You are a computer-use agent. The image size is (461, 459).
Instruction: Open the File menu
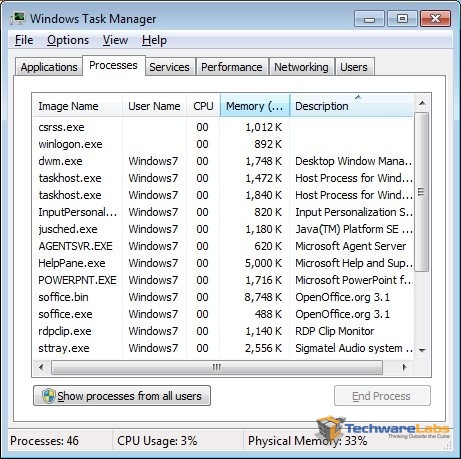24,40
